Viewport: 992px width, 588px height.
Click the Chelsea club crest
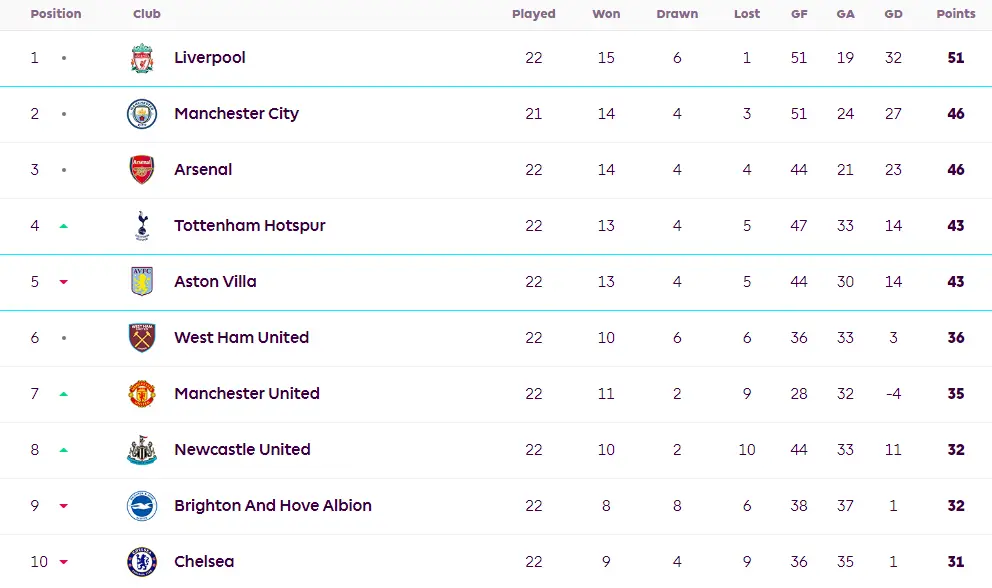pos(142,561)
